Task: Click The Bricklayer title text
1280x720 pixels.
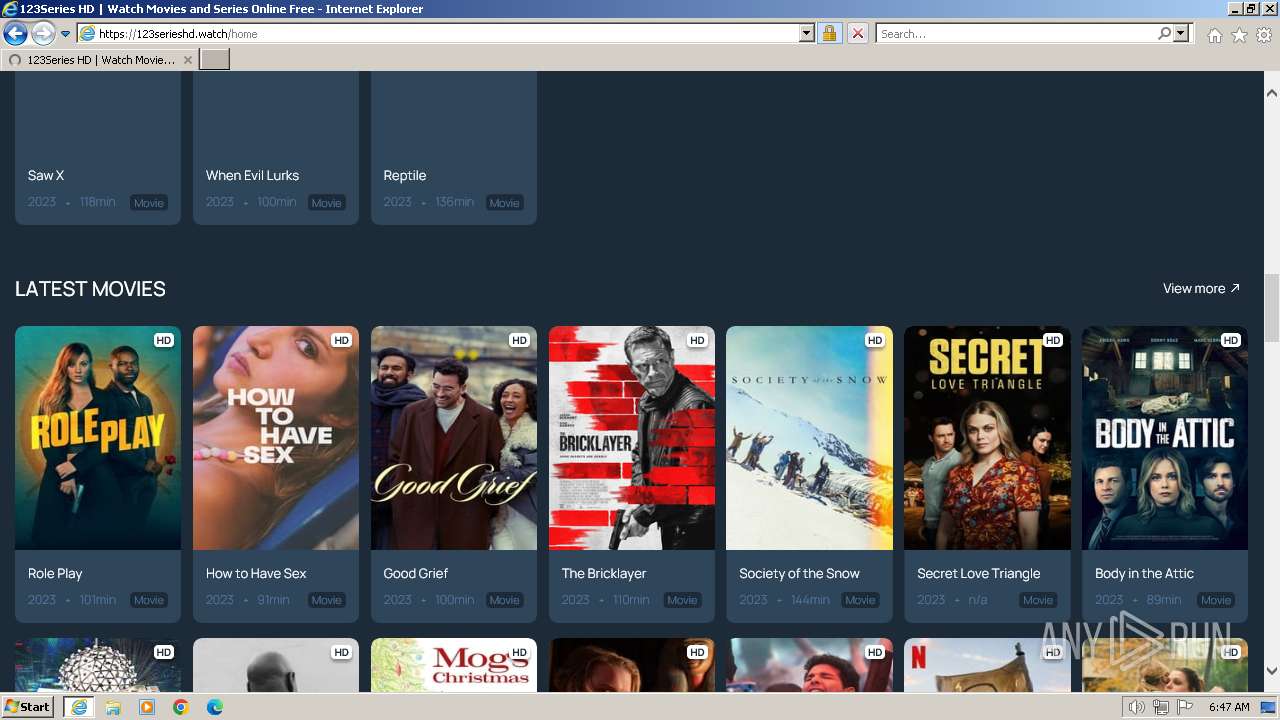Action: pyautogui.click(x=604, y=573)
